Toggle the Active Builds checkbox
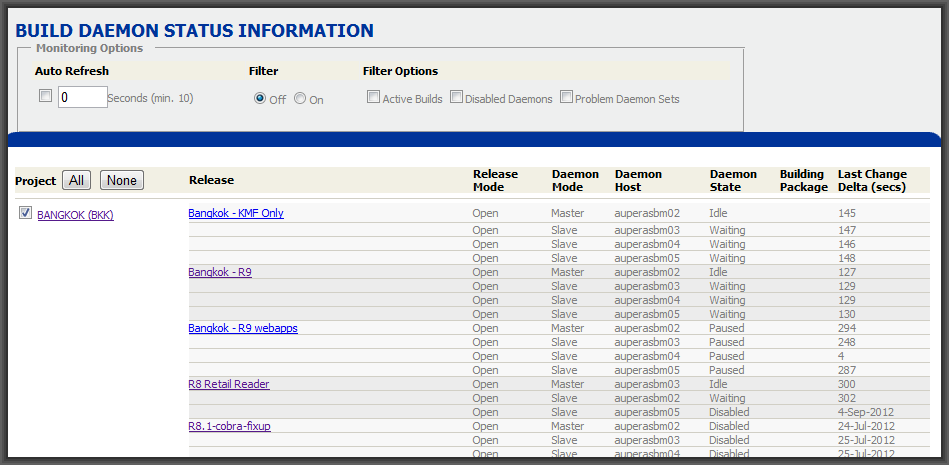This screenshot has height=465, width=949. pos(373,98)
